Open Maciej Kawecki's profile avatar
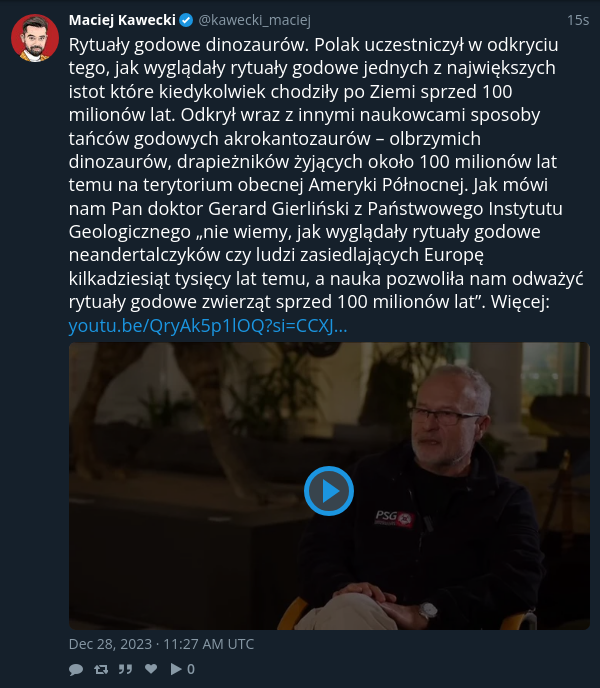Viewport: 600px width, 688px height. (35, 37)
